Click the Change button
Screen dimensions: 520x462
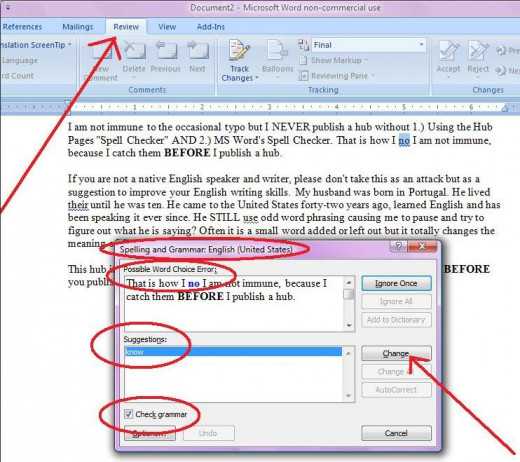[396, 353]
